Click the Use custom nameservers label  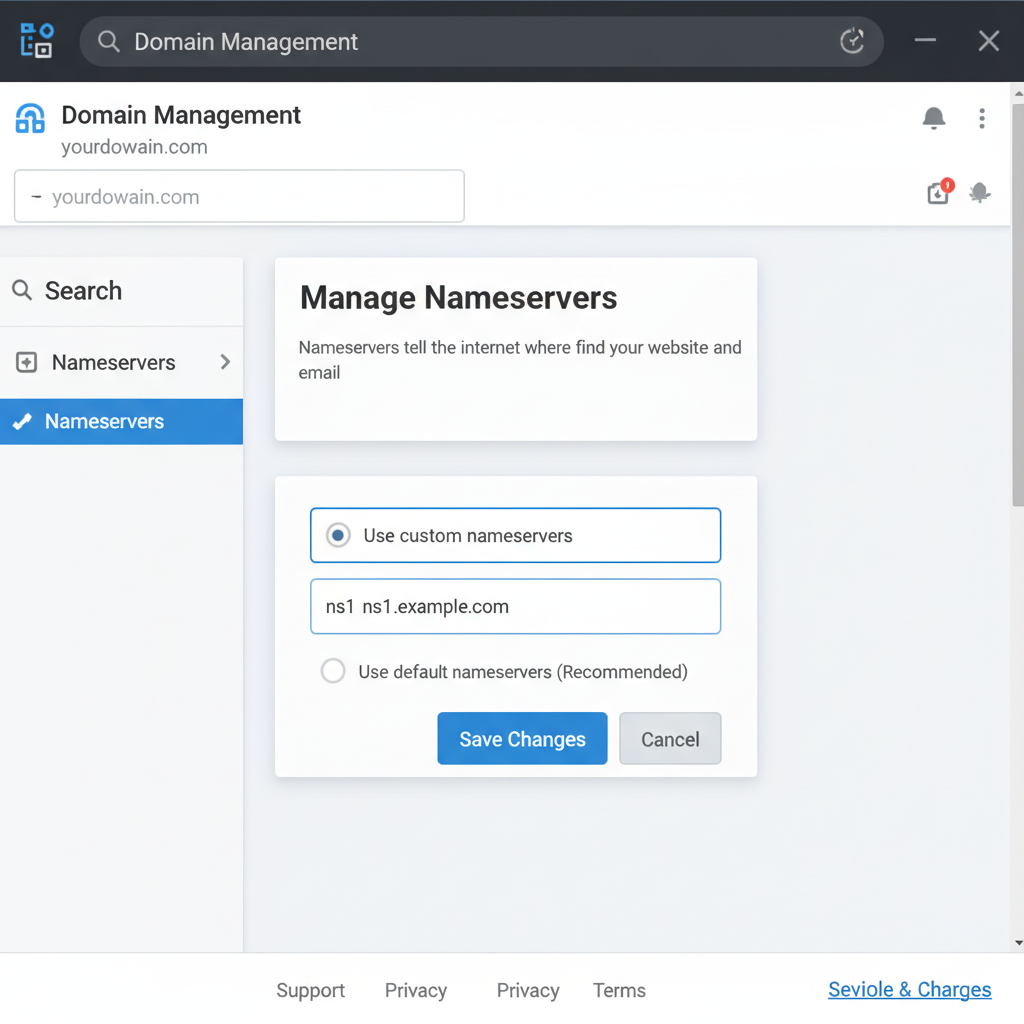468,536
